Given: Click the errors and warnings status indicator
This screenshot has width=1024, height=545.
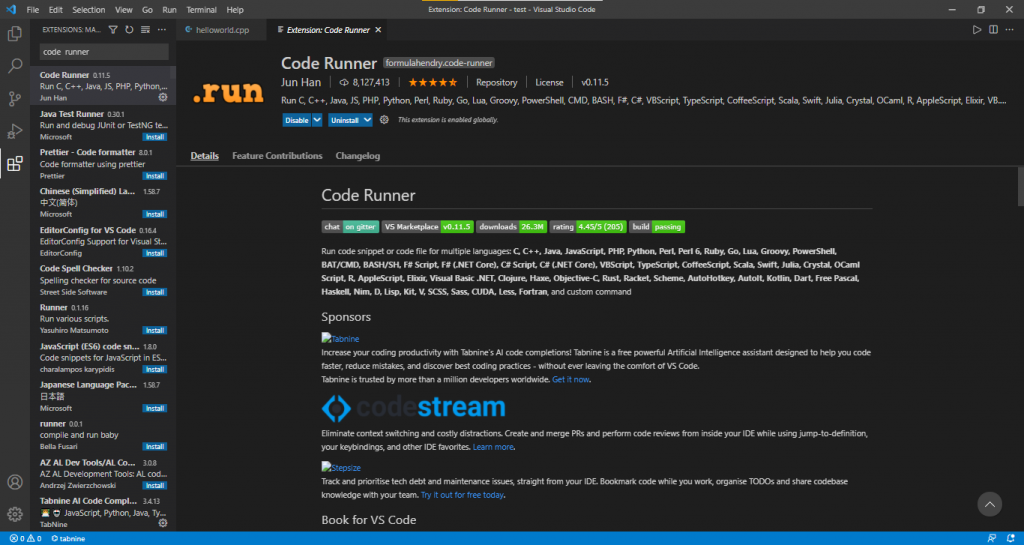Looking at the screenshot, I should tap(25, 538).
